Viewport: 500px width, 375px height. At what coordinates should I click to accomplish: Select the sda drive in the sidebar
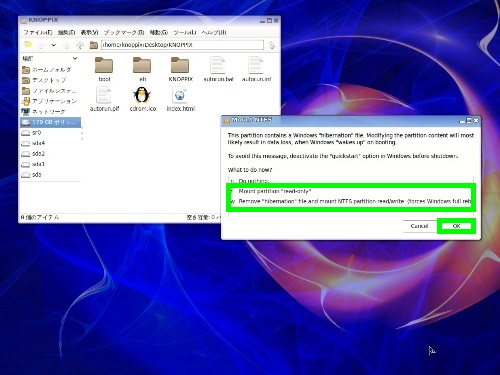[50, 175]
